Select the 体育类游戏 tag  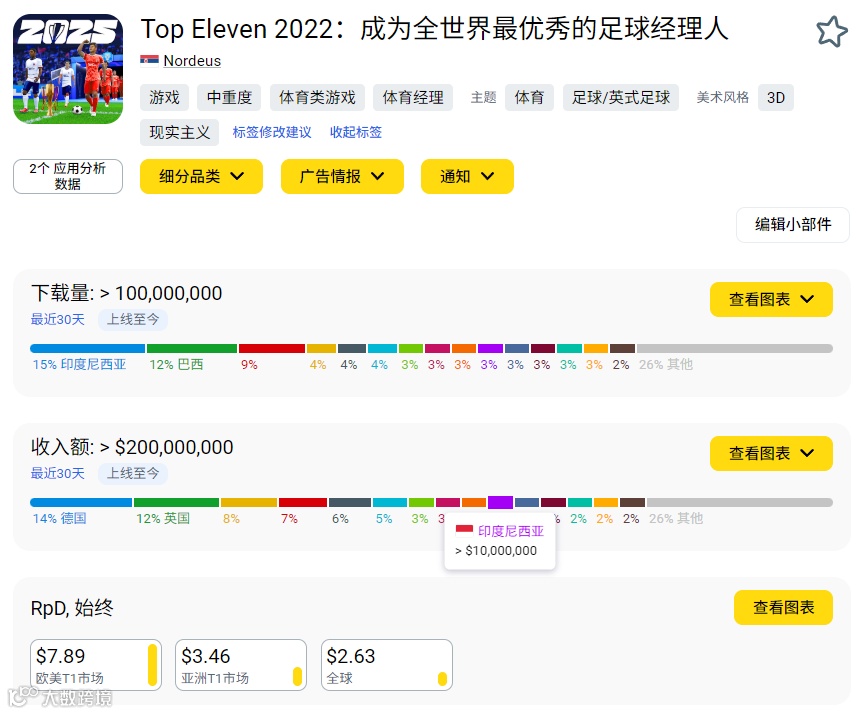(317, 97)
